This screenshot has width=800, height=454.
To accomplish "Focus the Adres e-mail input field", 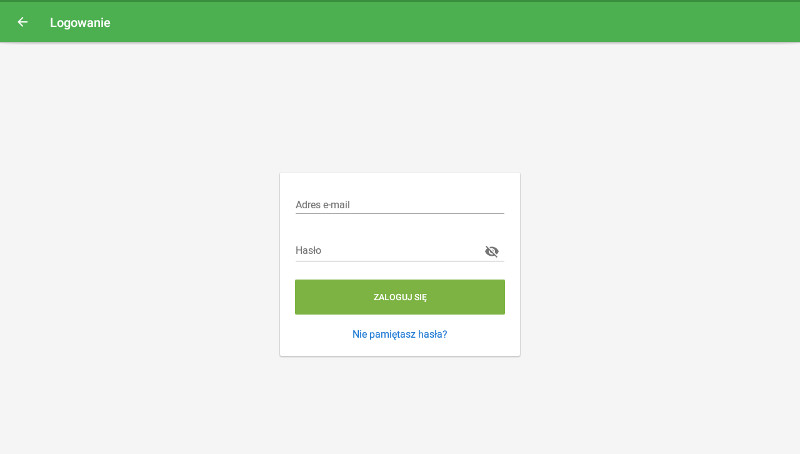I will coord(399,205).
